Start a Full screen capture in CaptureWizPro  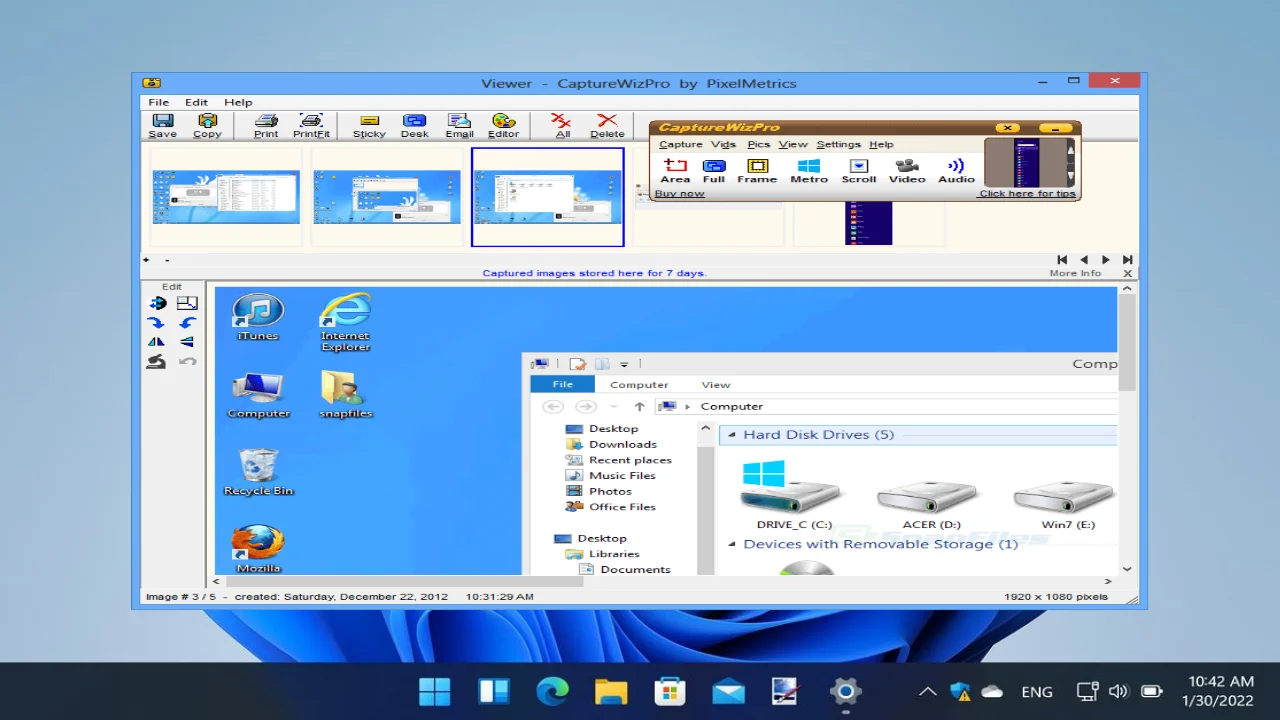pyautogui.click(x=714, y=171)
